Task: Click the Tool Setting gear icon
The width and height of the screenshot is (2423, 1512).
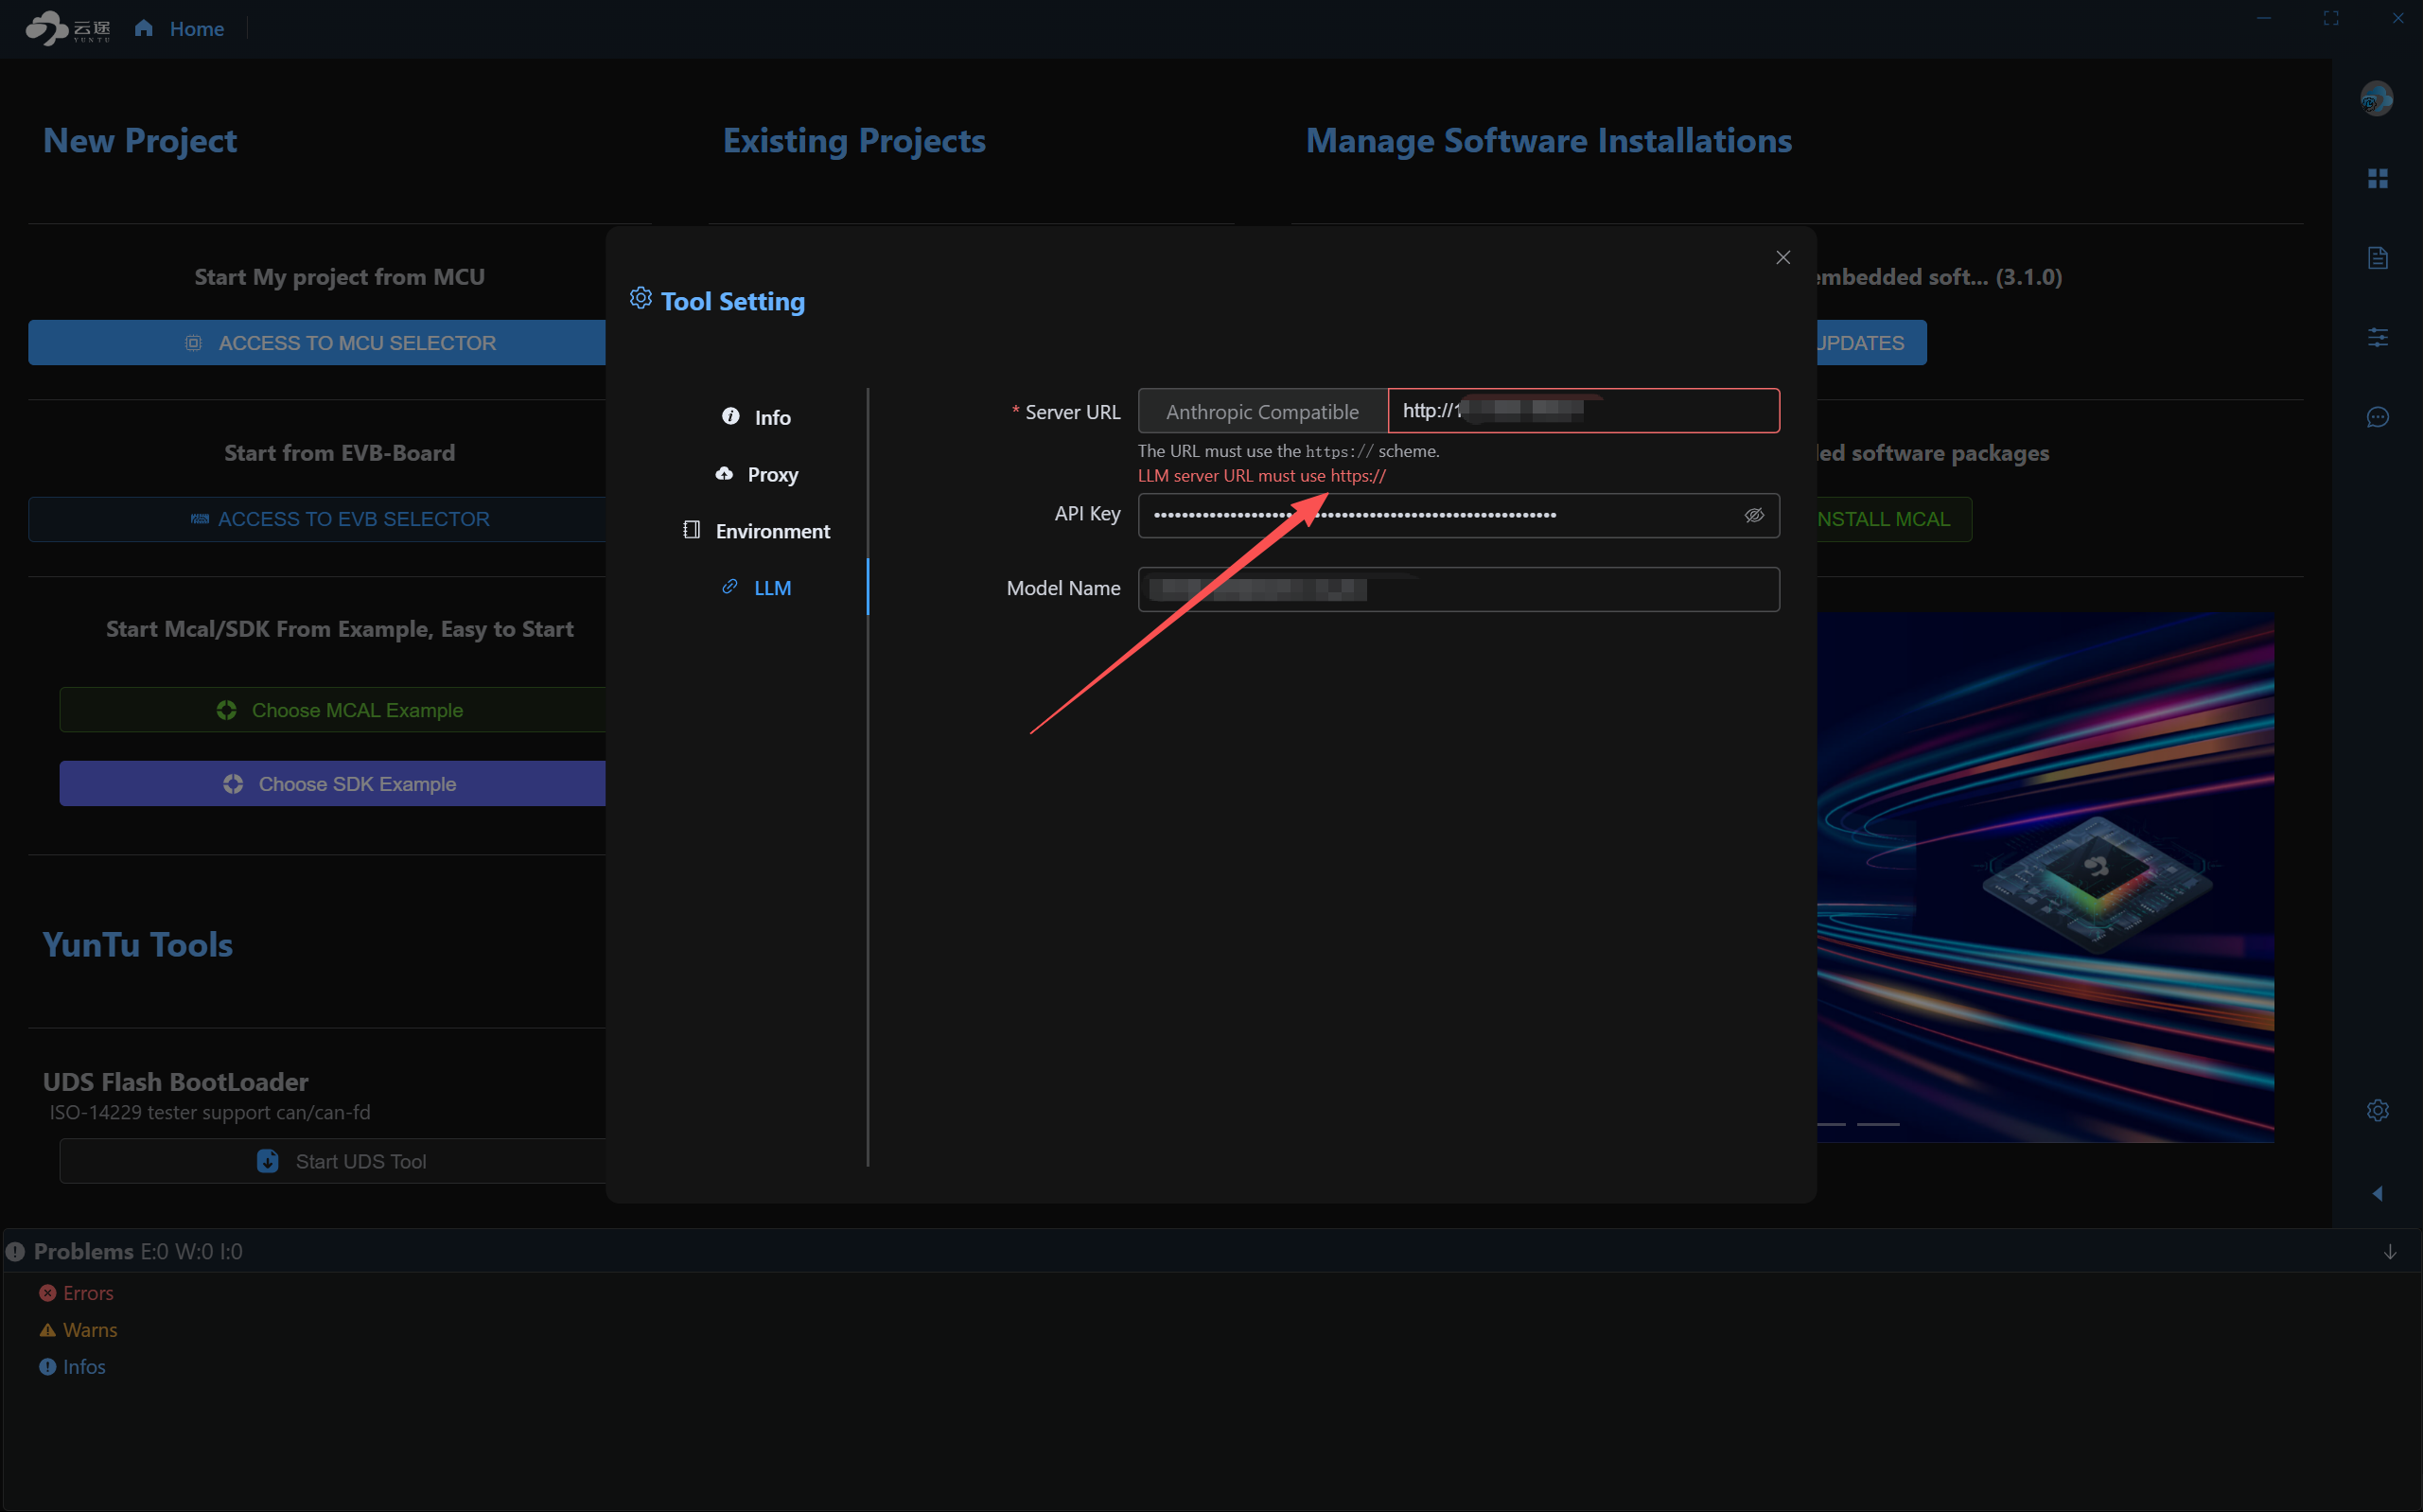Action: pos(640,298)
